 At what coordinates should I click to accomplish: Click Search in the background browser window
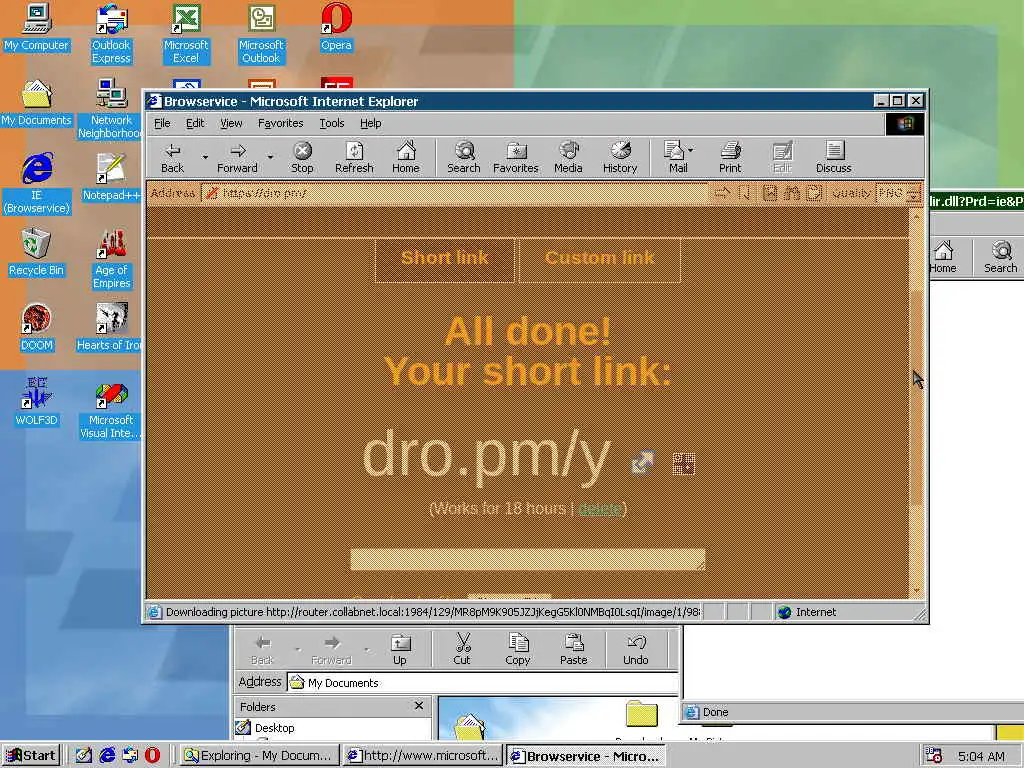pyautogui.click(x=1000, y=257)
